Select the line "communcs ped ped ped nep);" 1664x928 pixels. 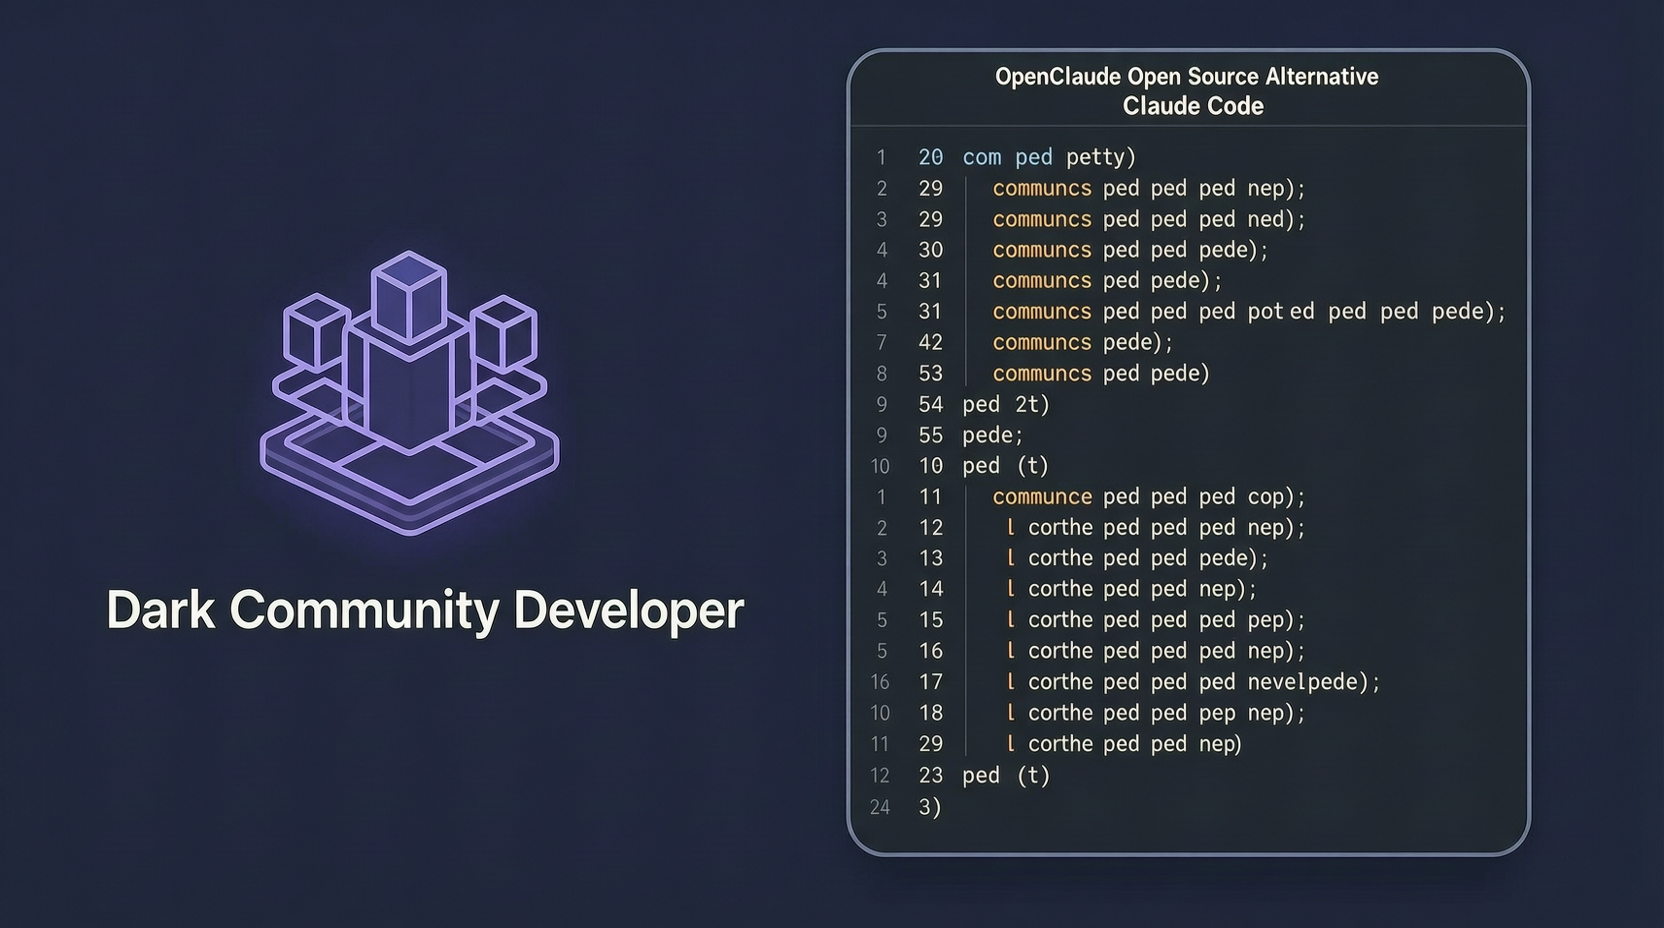pyautogui.click(x=1149, y=188)
